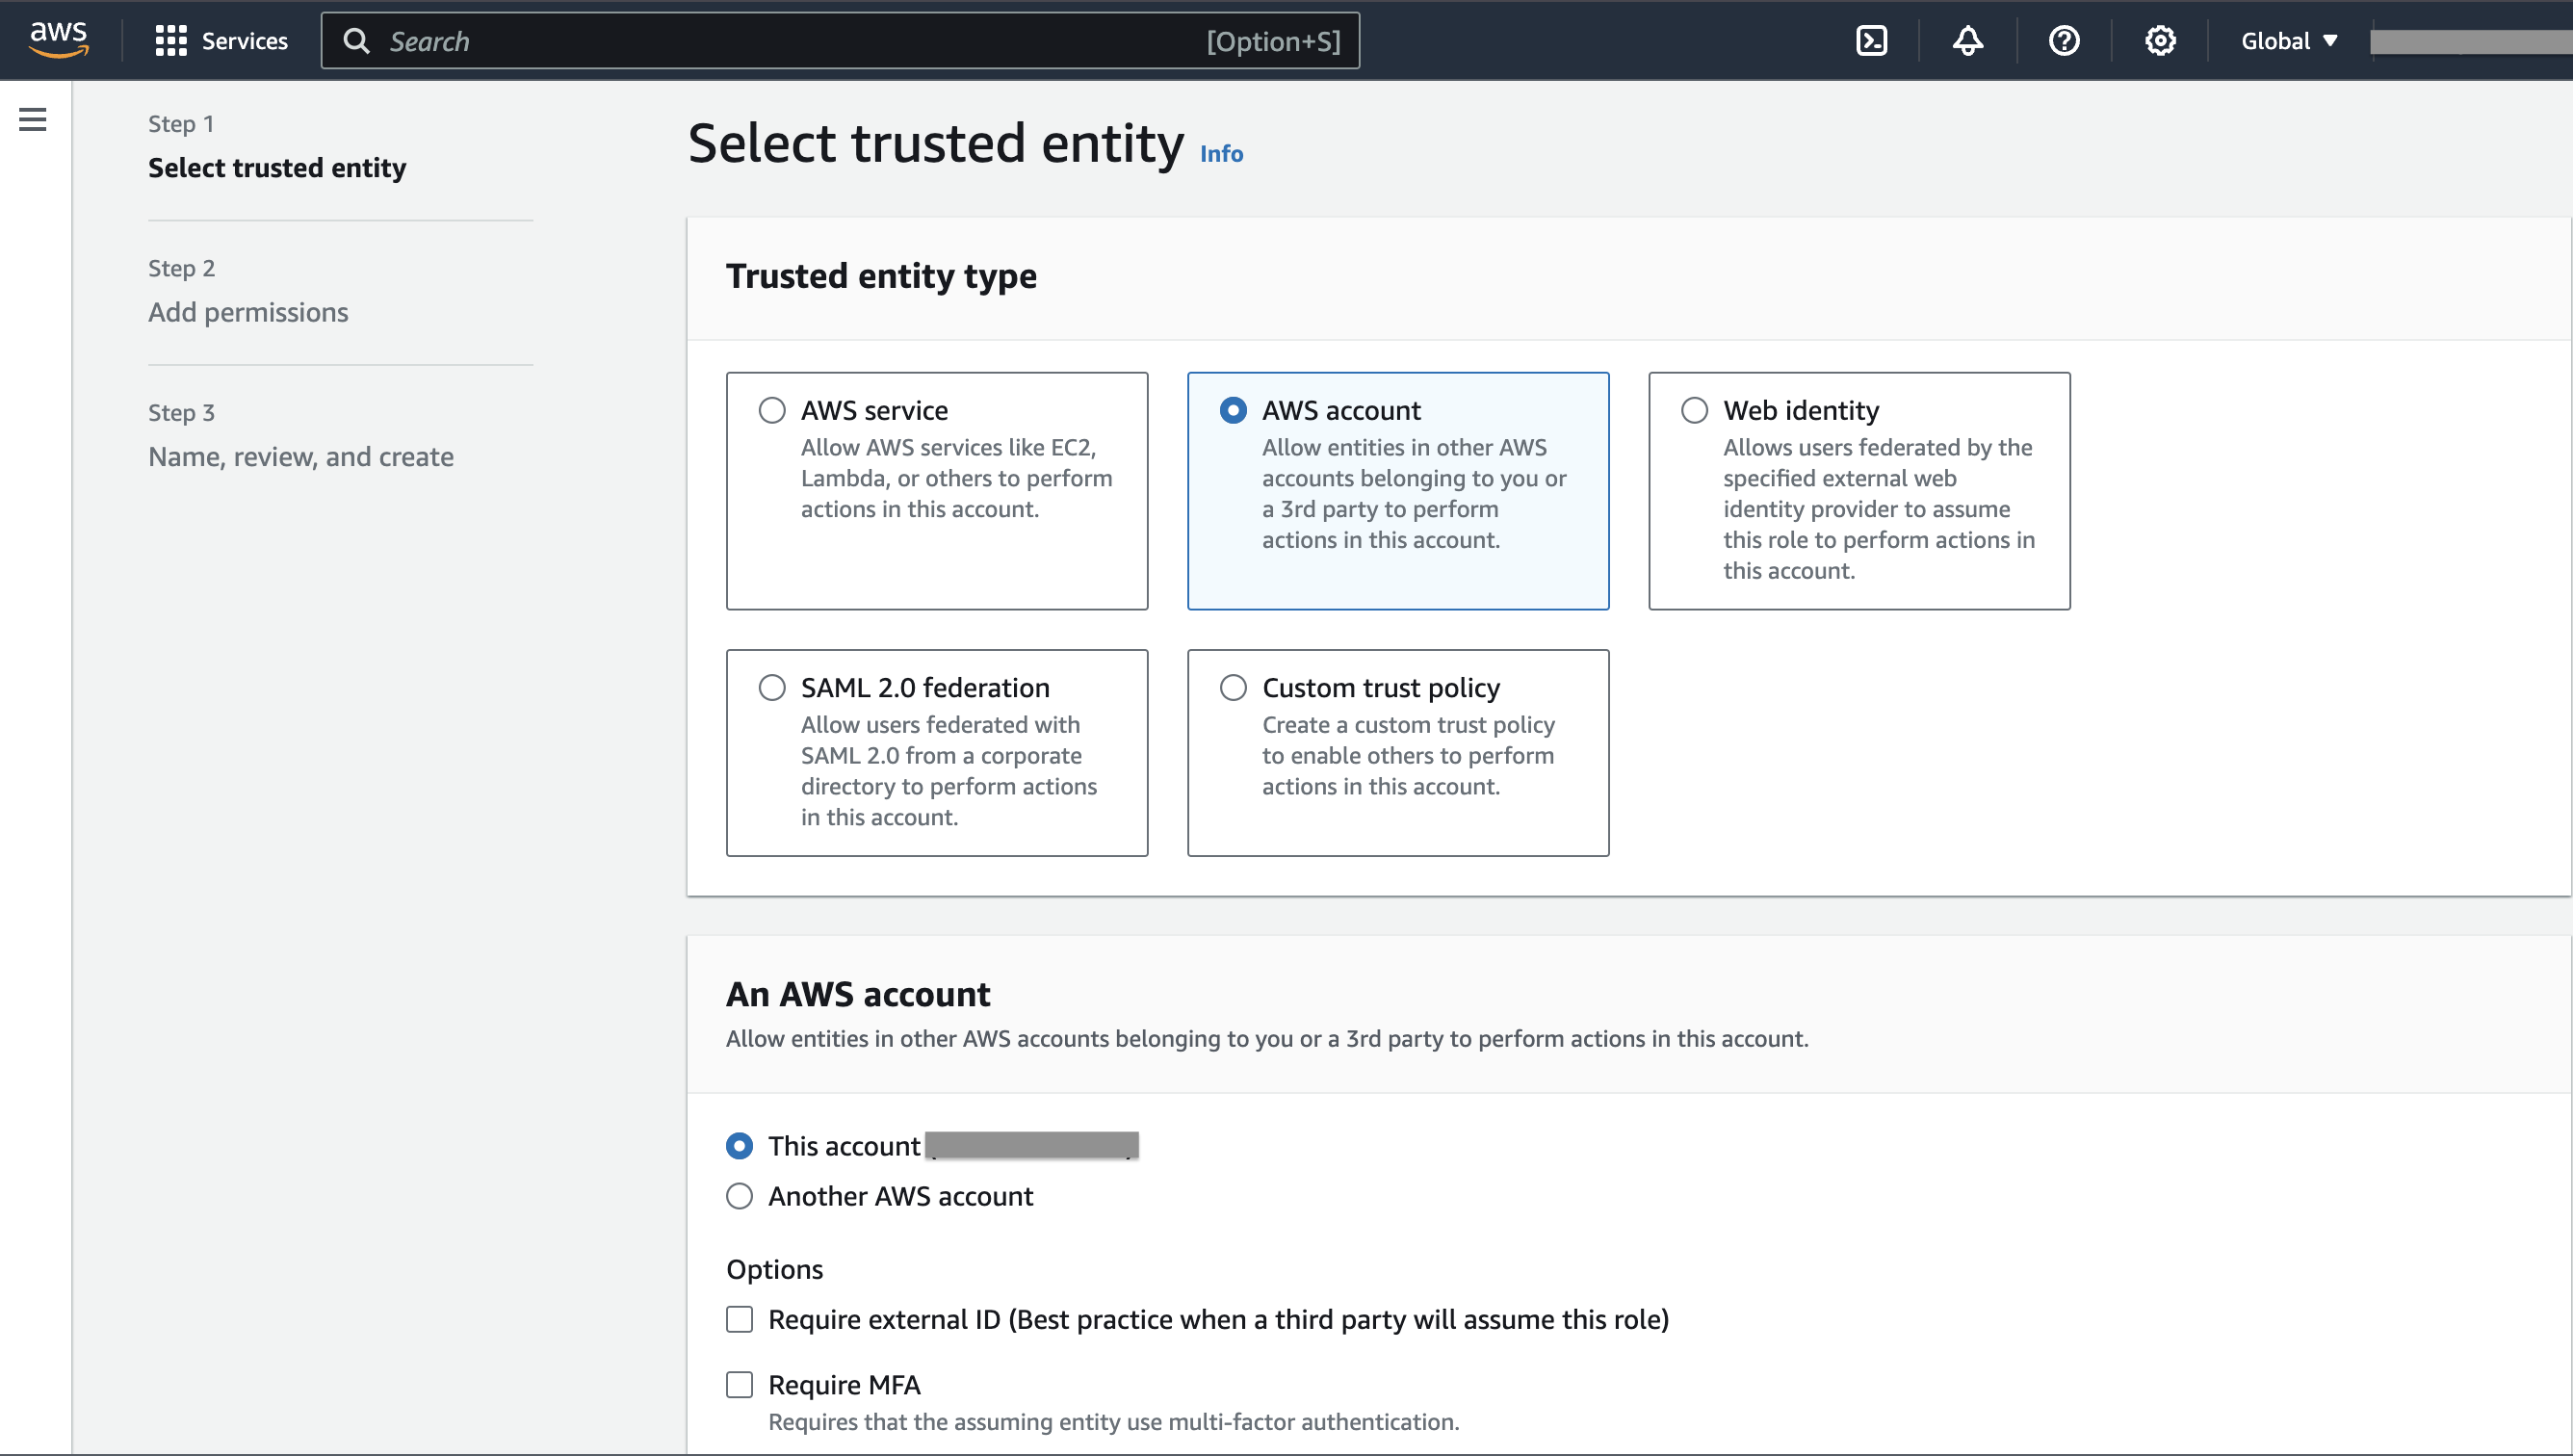The image size is (2573, 1456).
Task: Click the AWS account radio button
Action: click(1232, 410)
